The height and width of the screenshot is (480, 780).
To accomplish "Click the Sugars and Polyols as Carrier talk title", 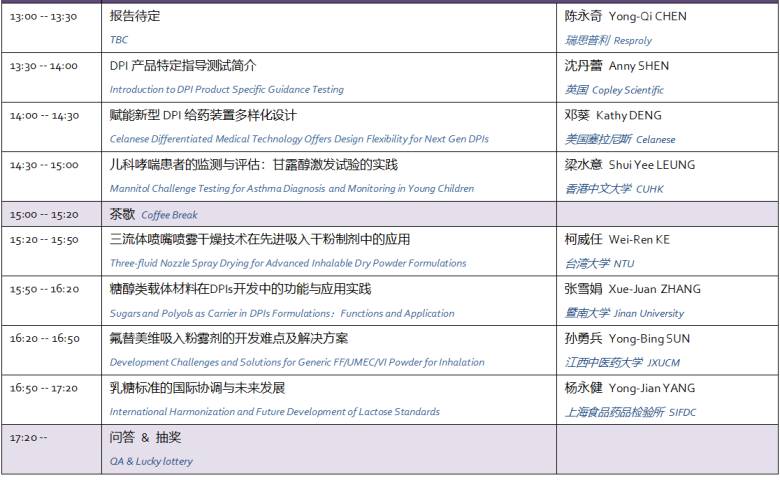I will (282, 313).
